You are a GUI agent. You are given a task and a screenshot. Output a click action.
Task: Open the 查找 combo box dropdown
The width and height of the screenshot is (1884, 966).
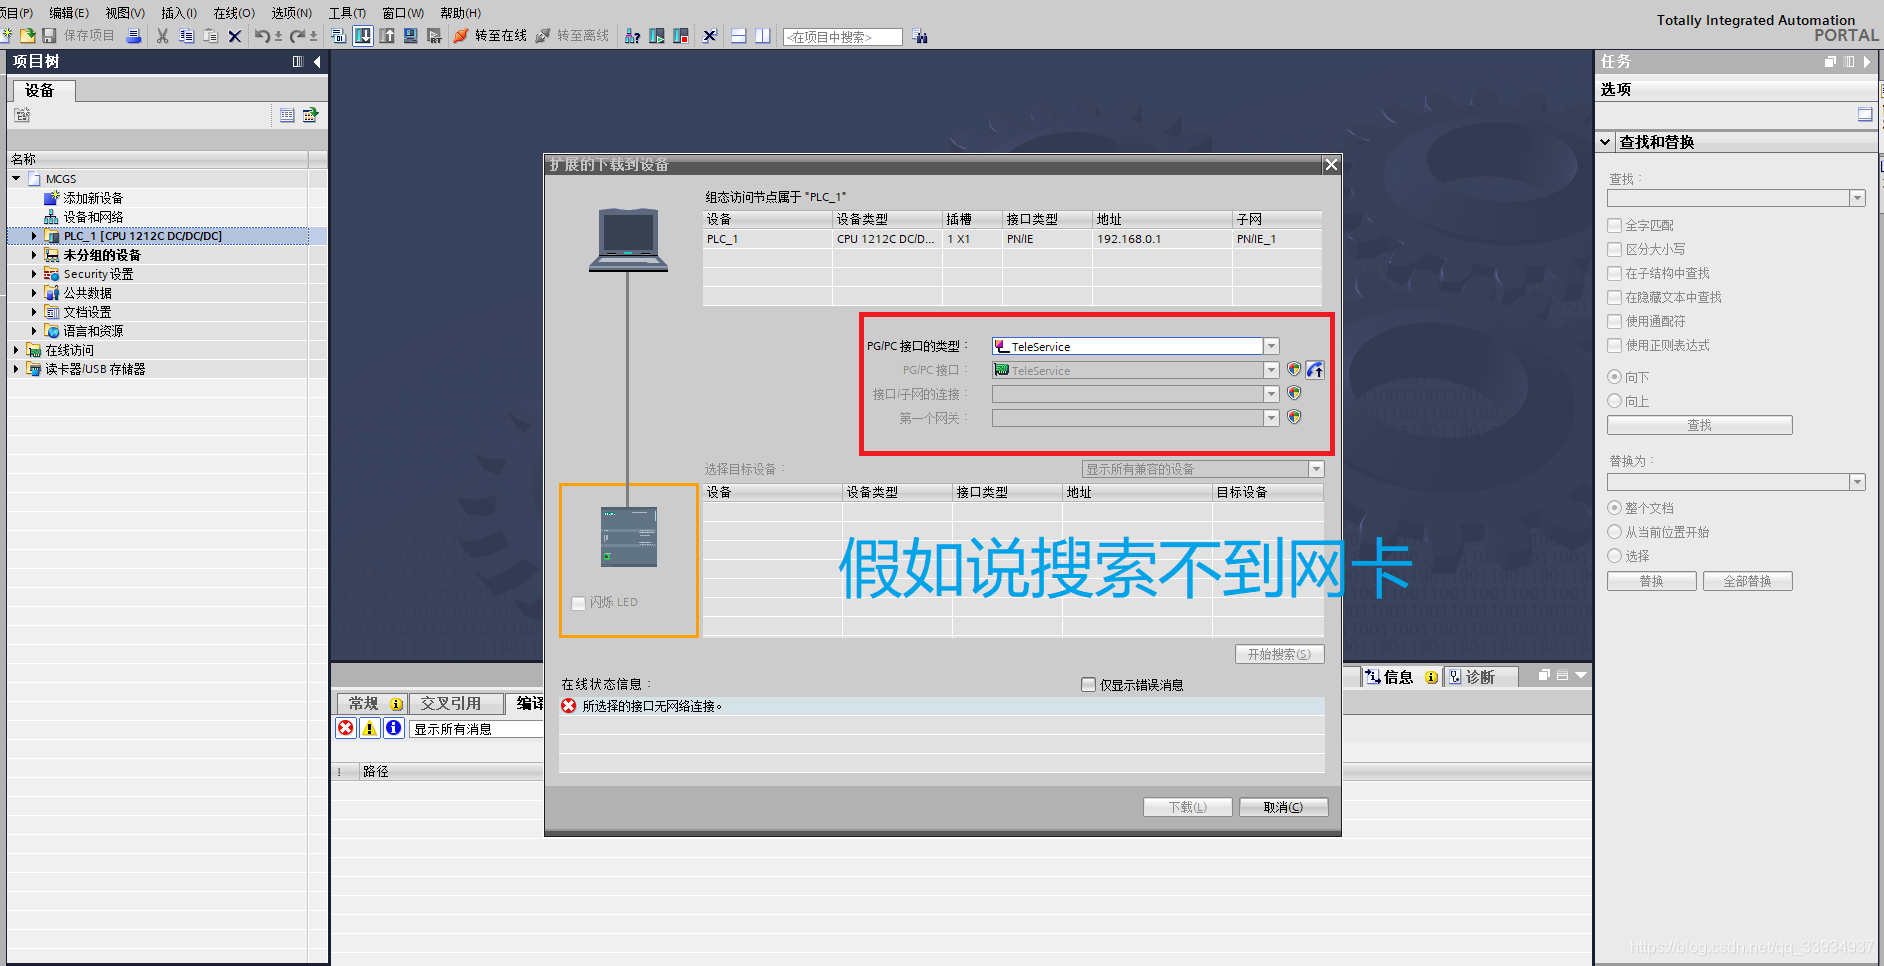tap(1857, 198)
